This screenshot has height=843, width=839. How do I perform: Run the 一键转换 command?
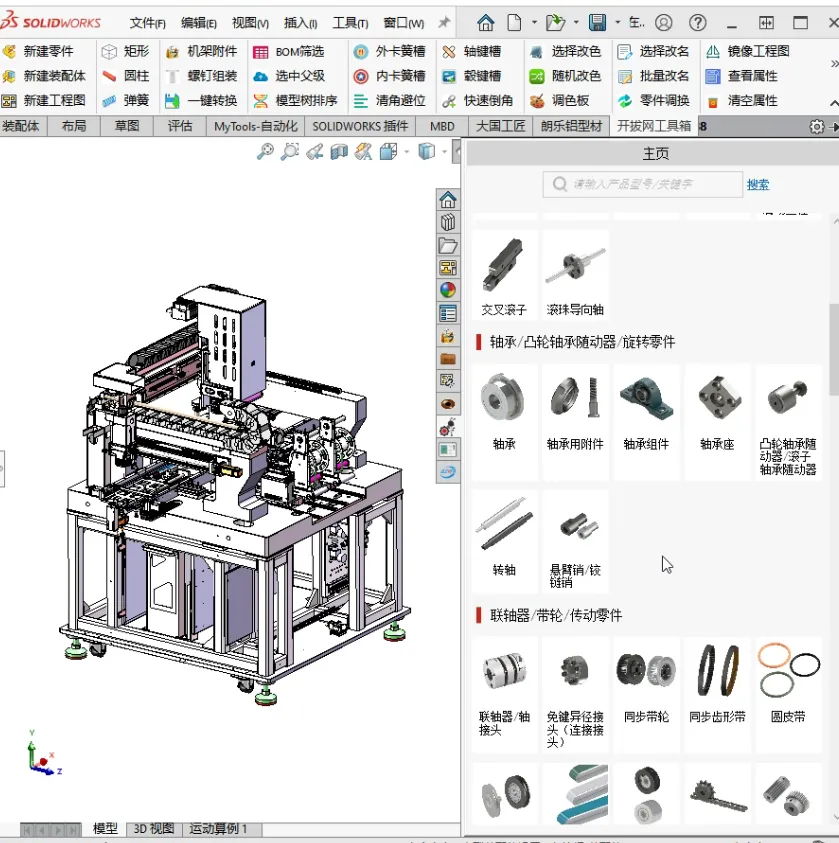coord(202,101)
